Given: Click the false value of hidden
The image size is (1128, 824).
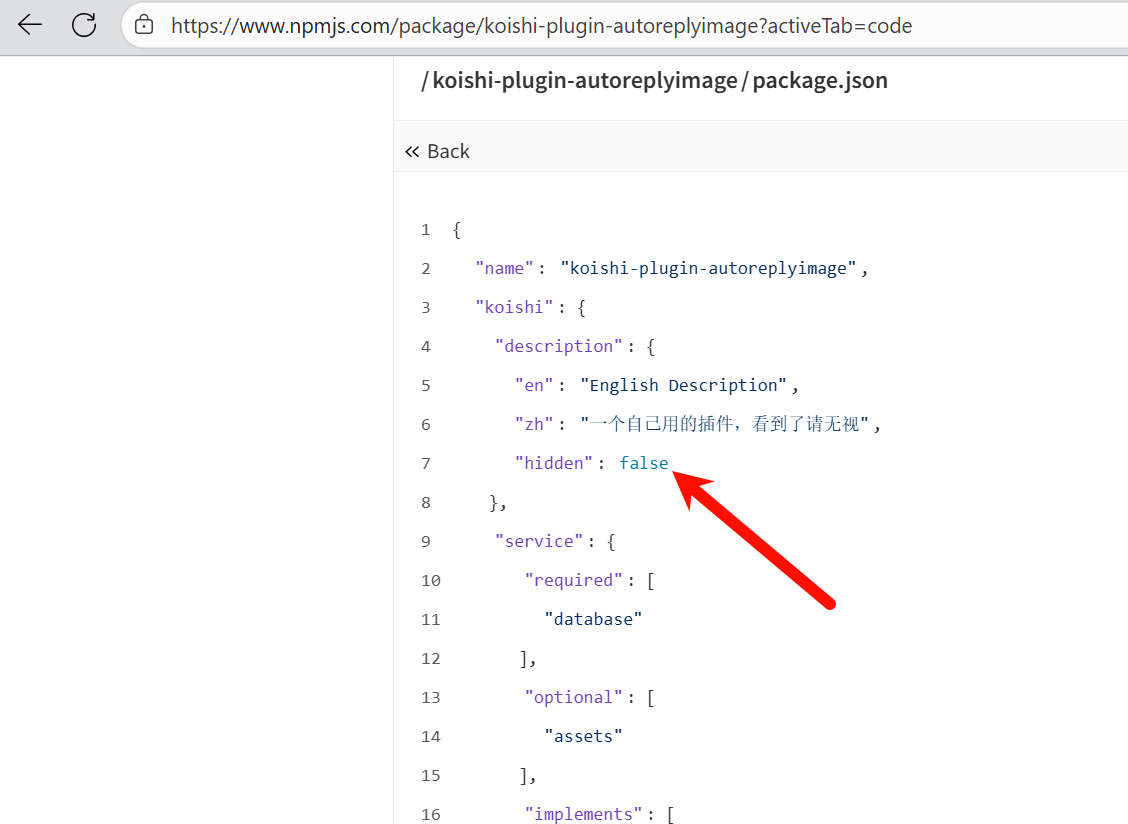Looking at the screenshot, I should pyautogui.click(x=643, y=463).
